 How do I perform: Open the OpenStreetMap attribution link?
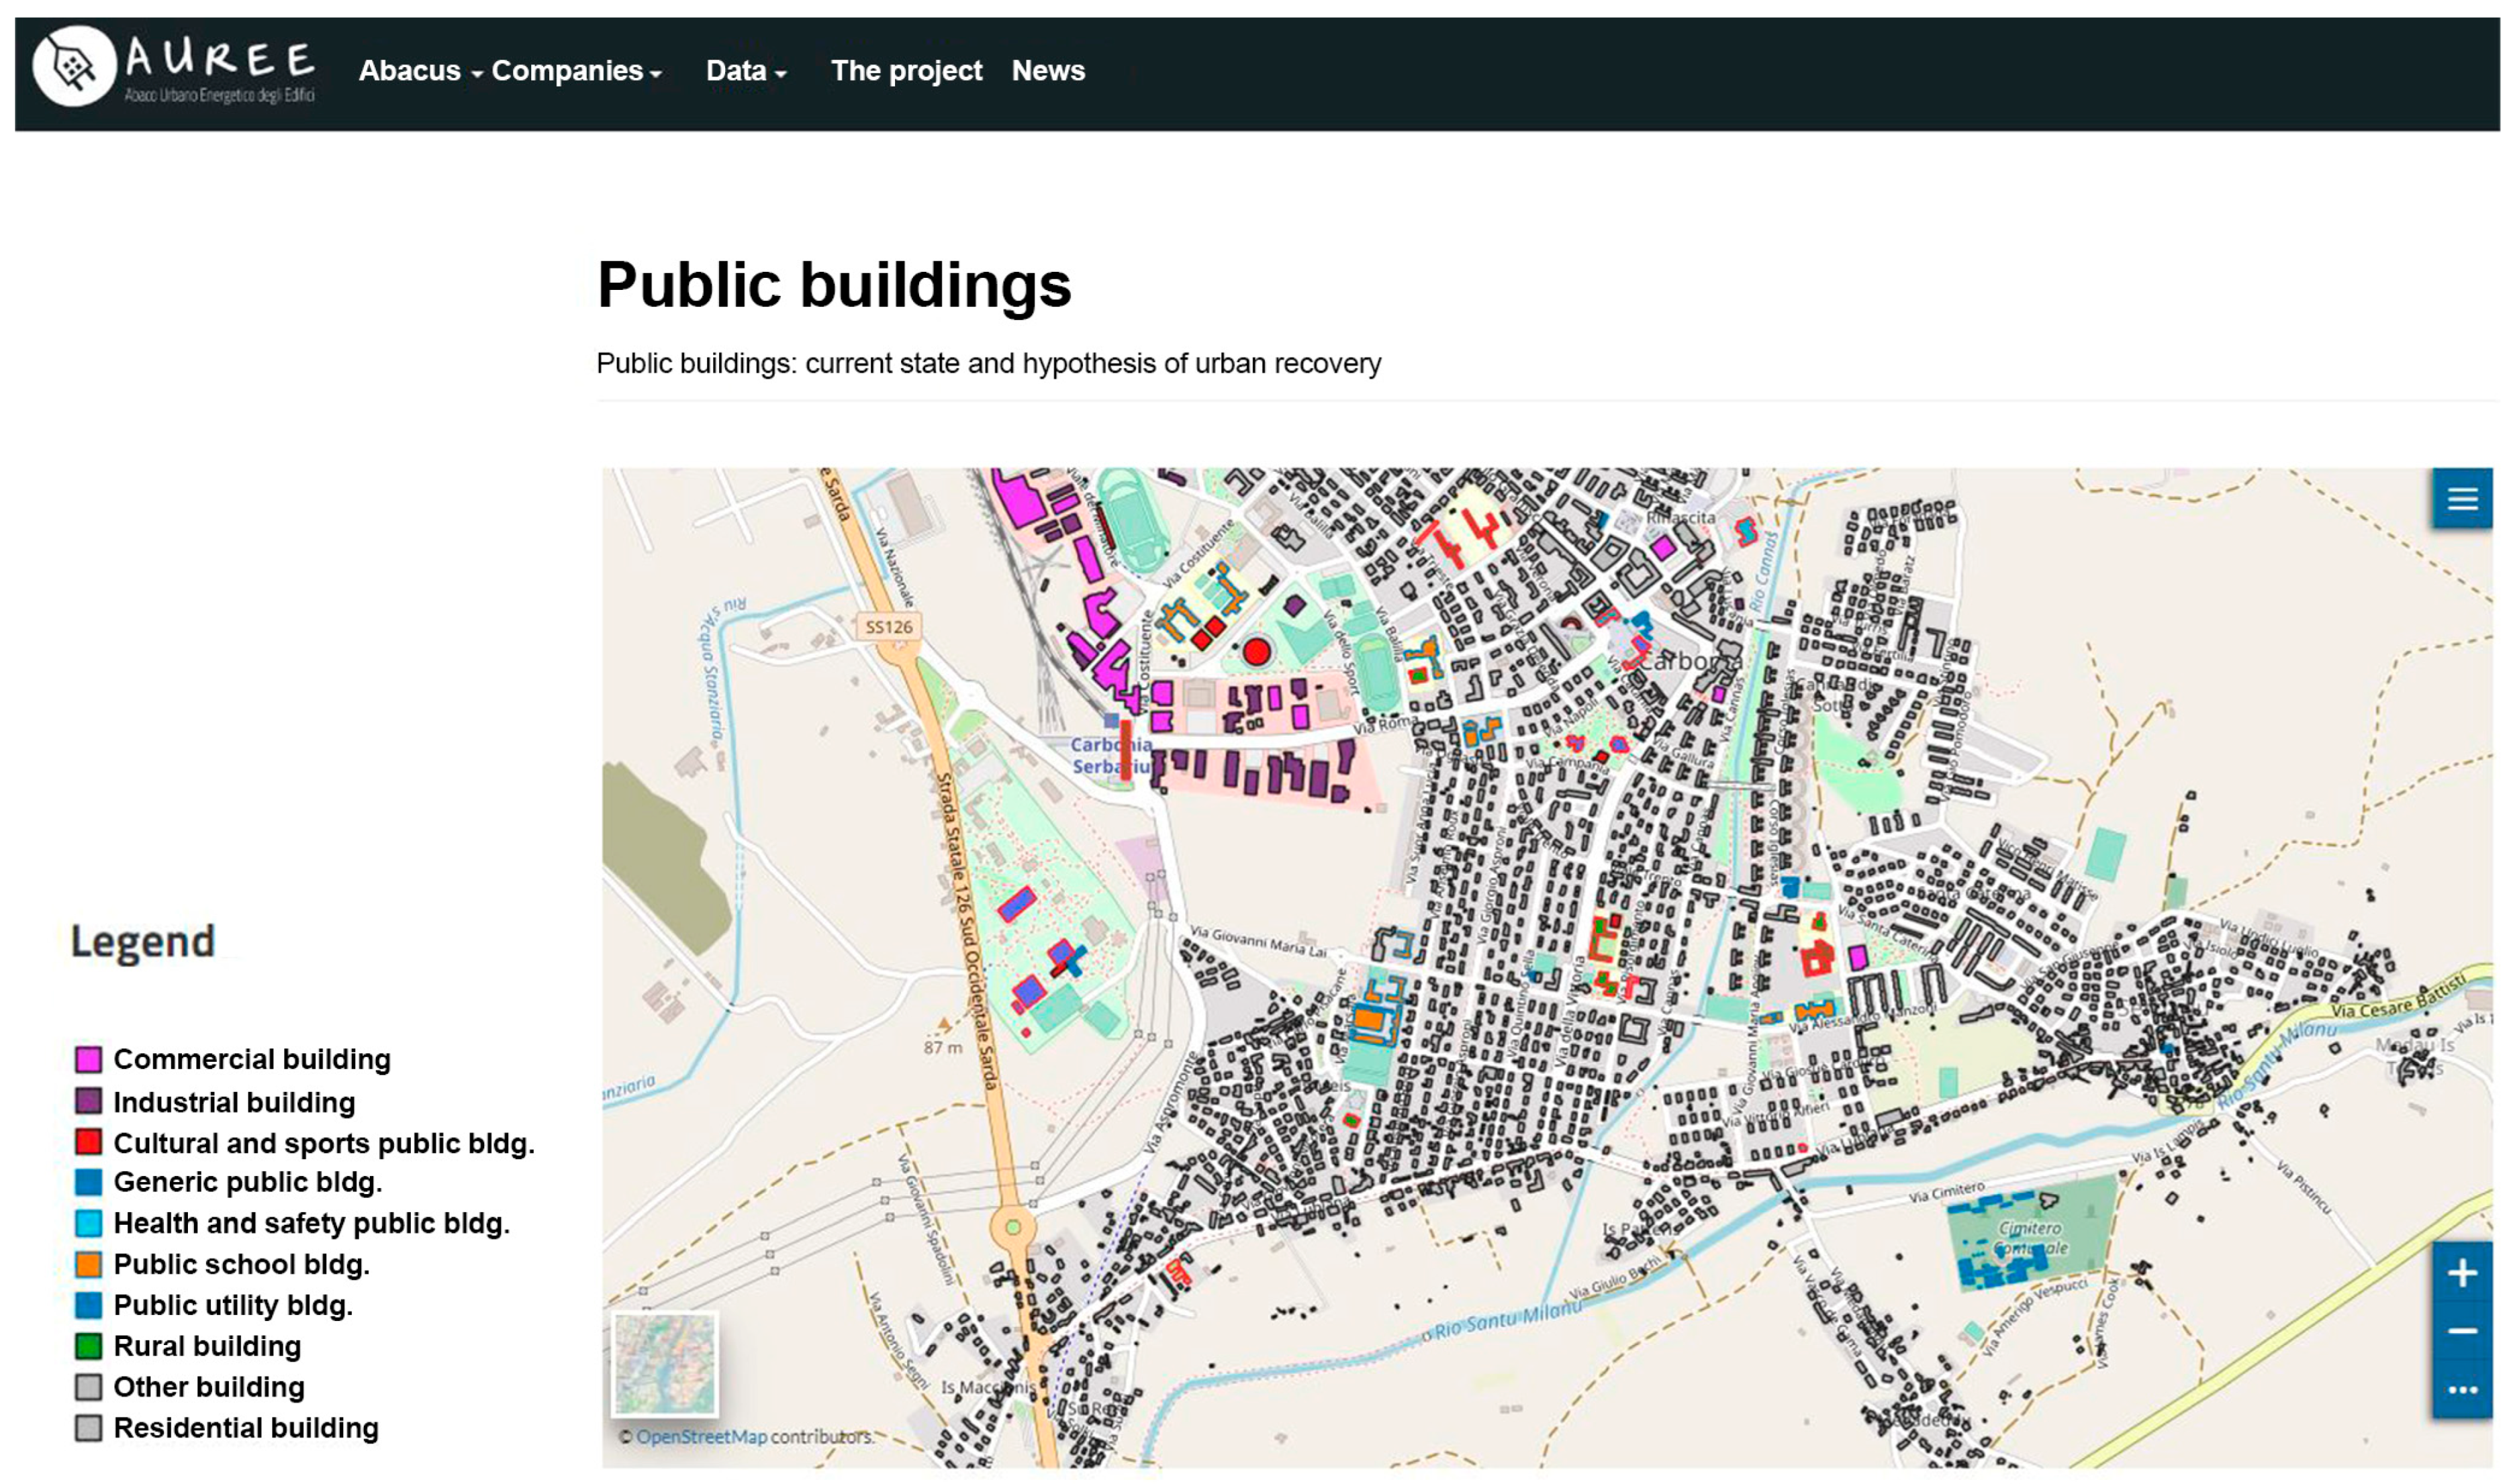pos(701,1437)
